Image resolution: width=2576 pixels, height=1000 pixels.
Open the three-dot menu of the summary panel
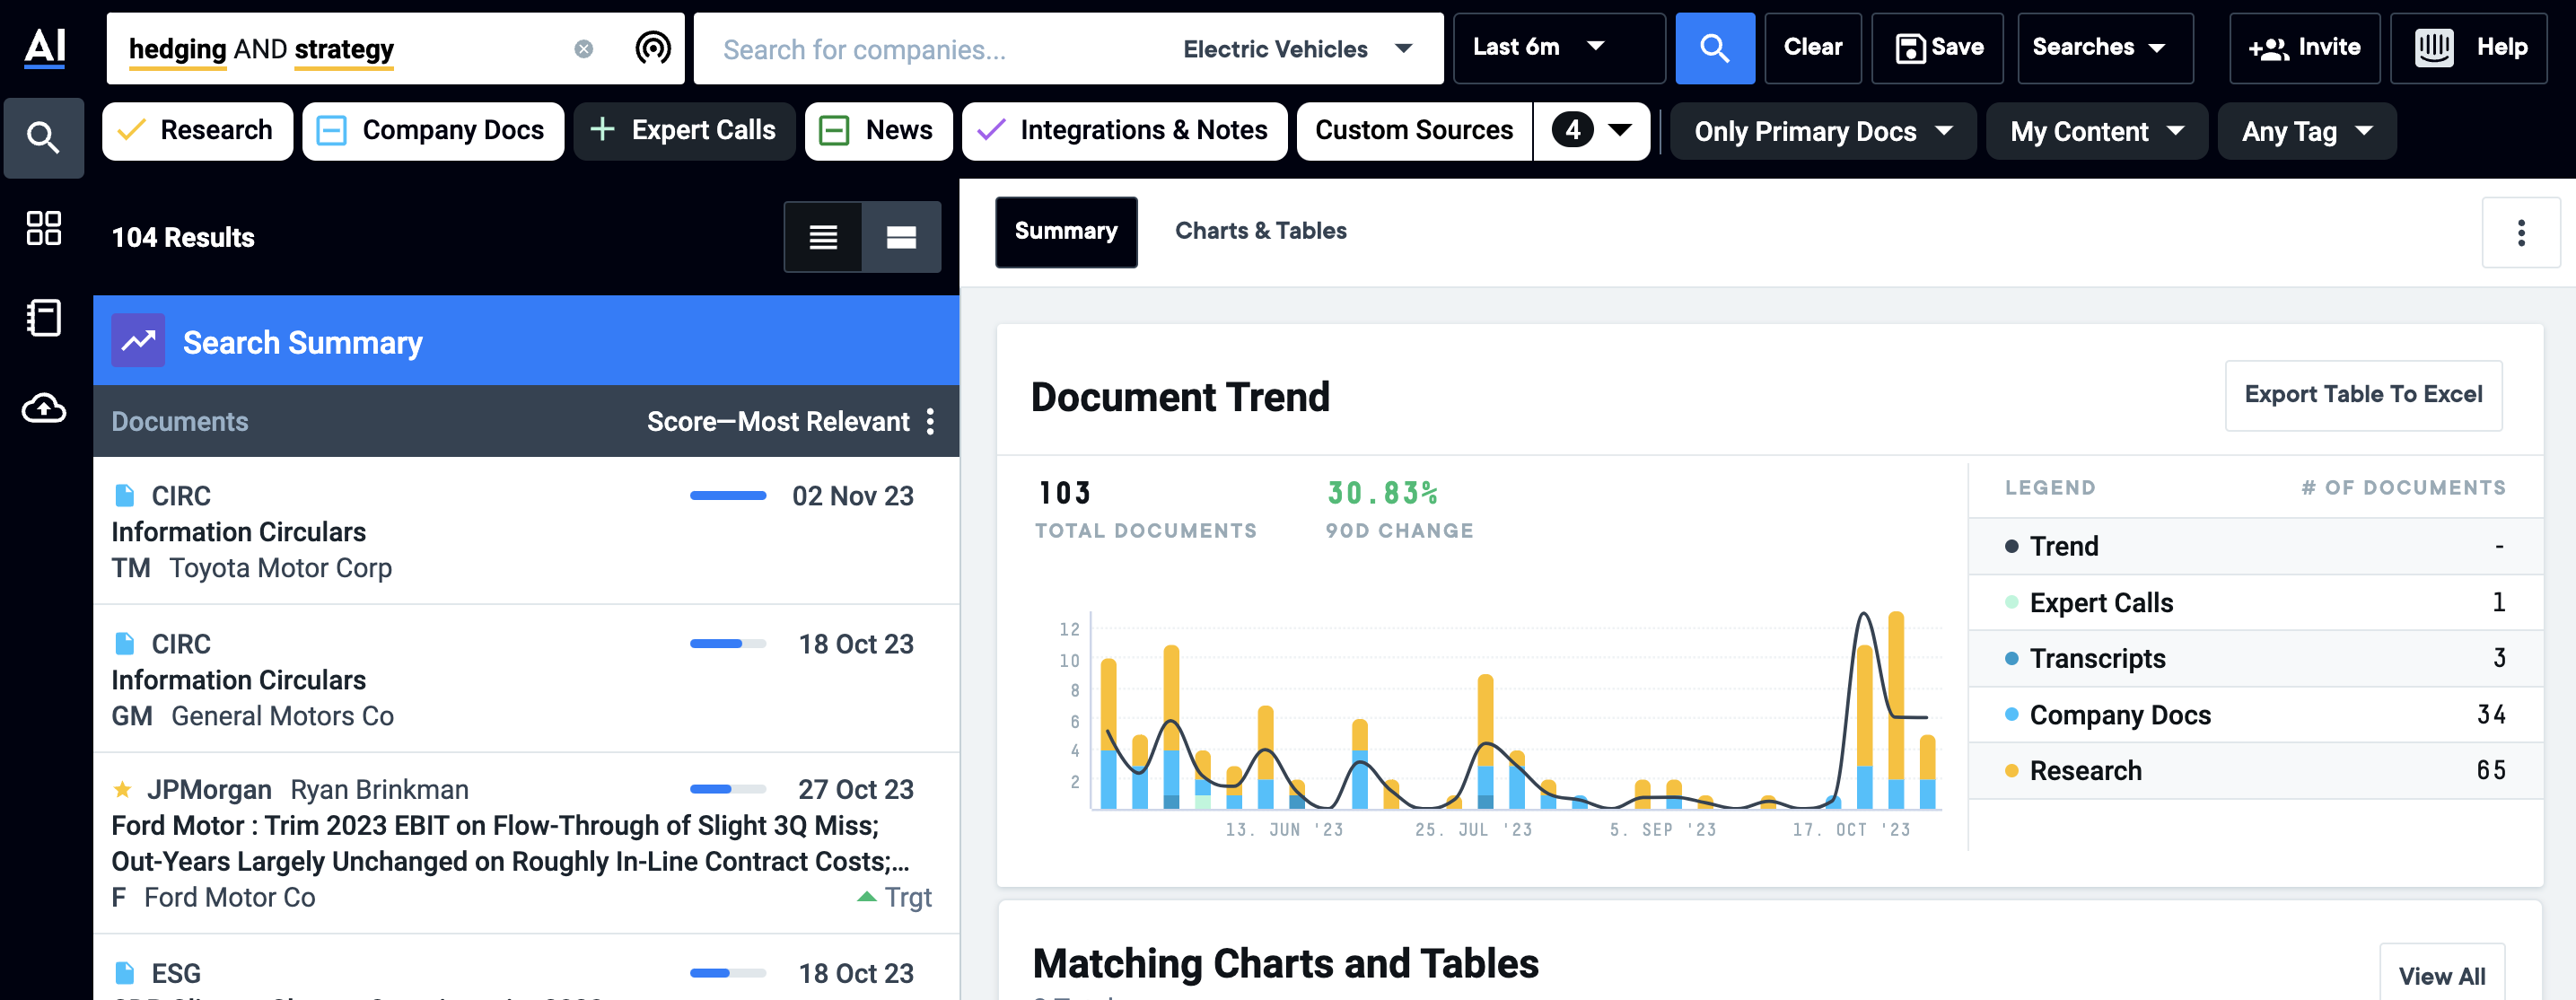tap(2521, 233)
